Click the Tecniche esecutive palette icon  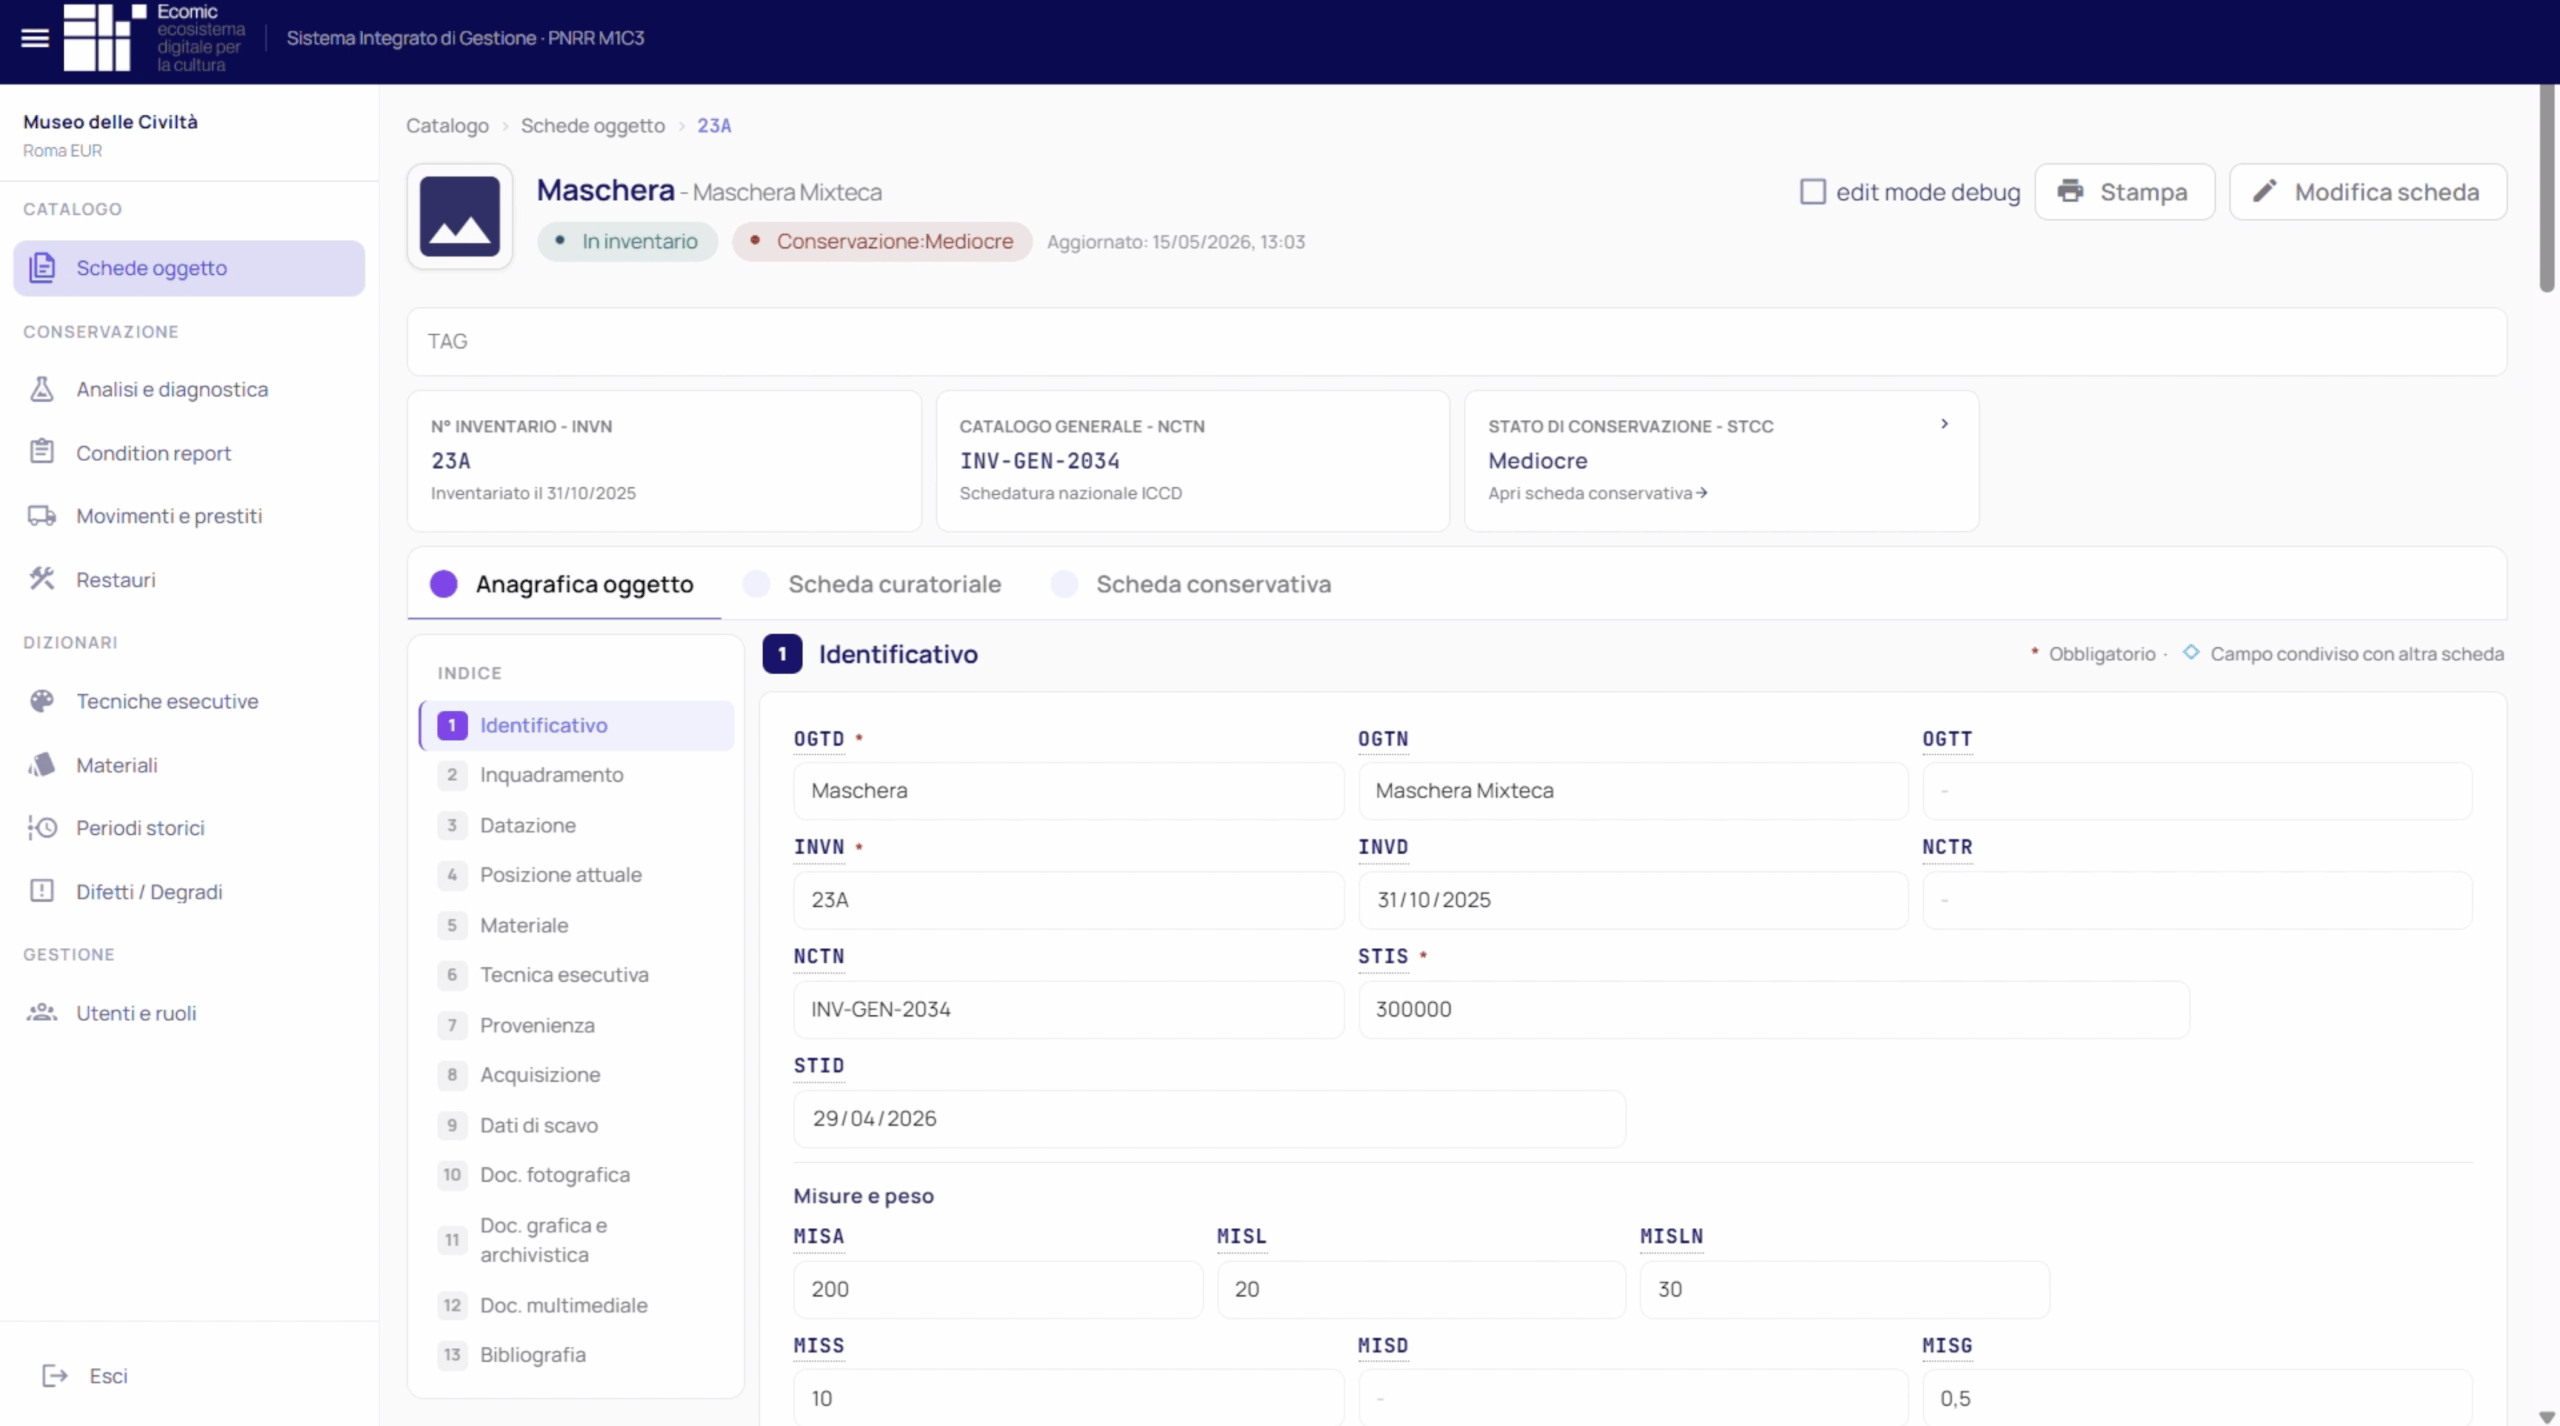[41, 701]
